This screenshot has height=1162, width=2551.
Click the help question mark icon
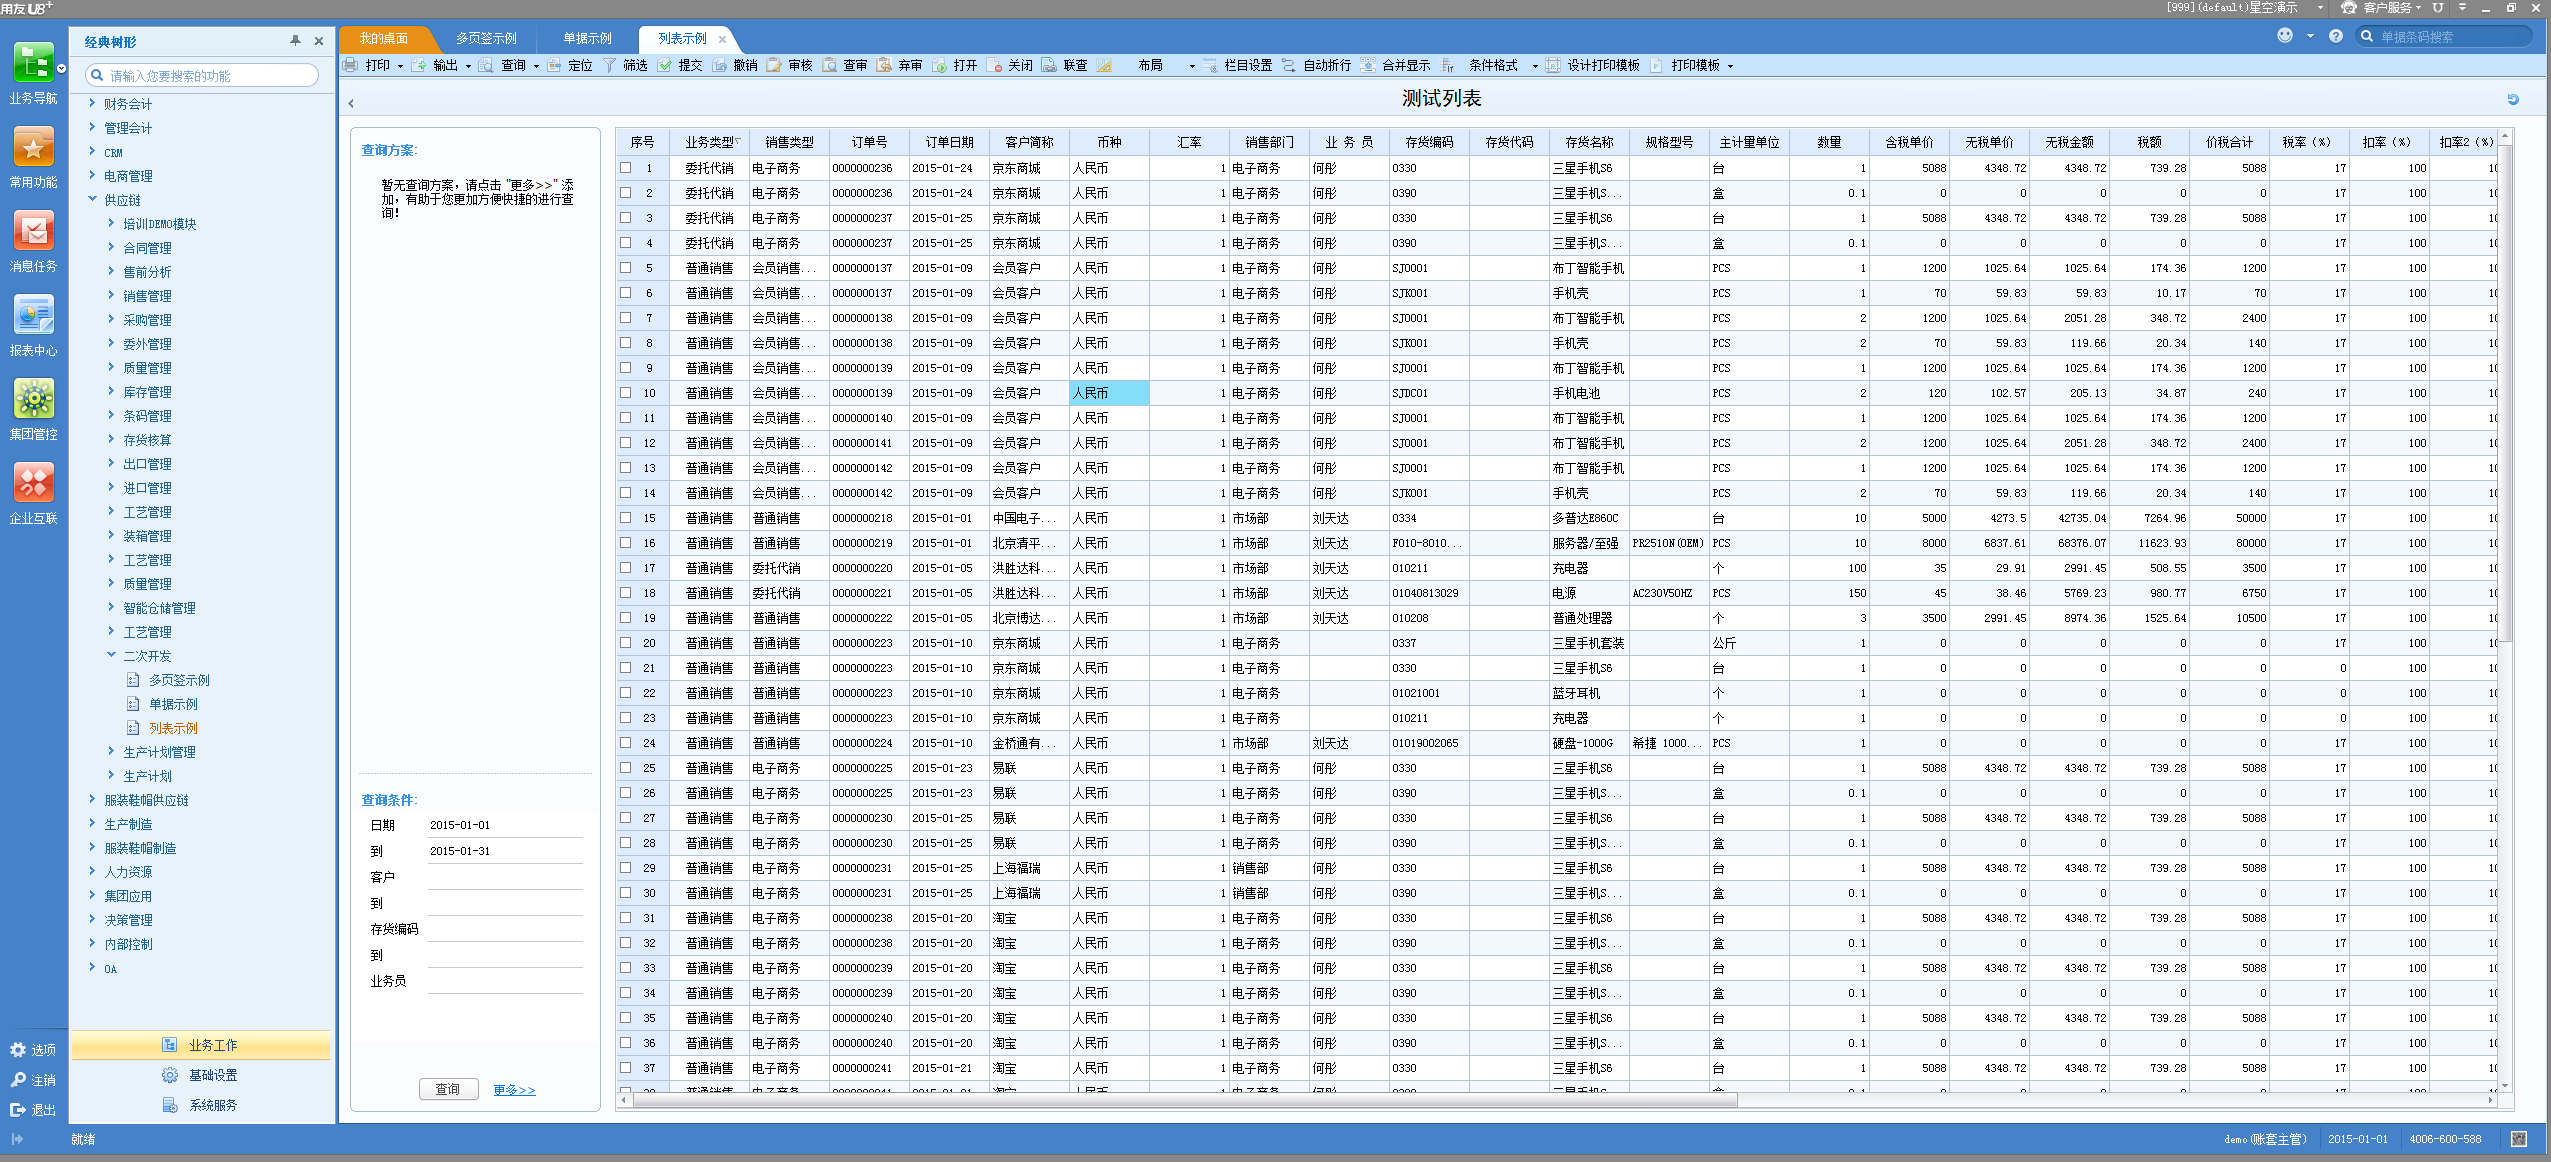[2336, 36]
